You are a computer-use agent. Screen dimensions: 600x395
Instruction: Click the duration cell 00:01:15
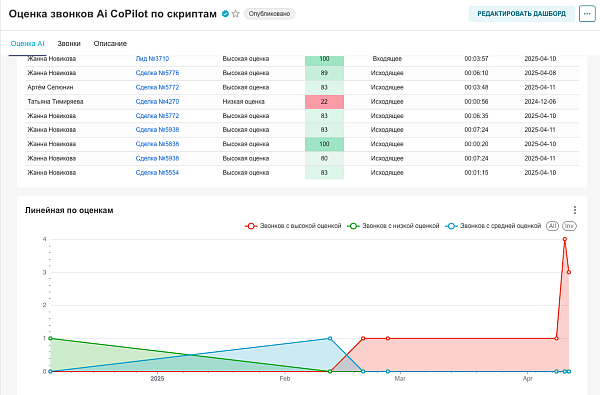[x=476, y=173]
